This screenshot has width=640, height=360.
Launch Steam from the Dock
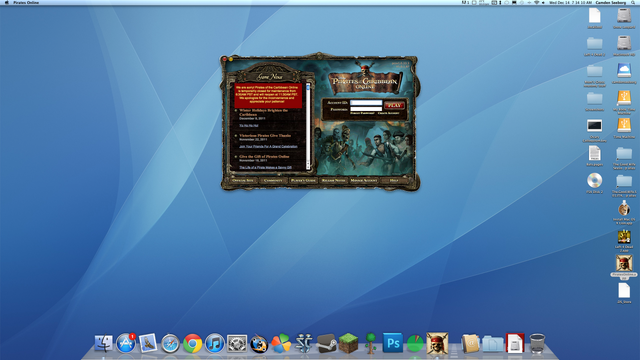(x=326, y=343)
